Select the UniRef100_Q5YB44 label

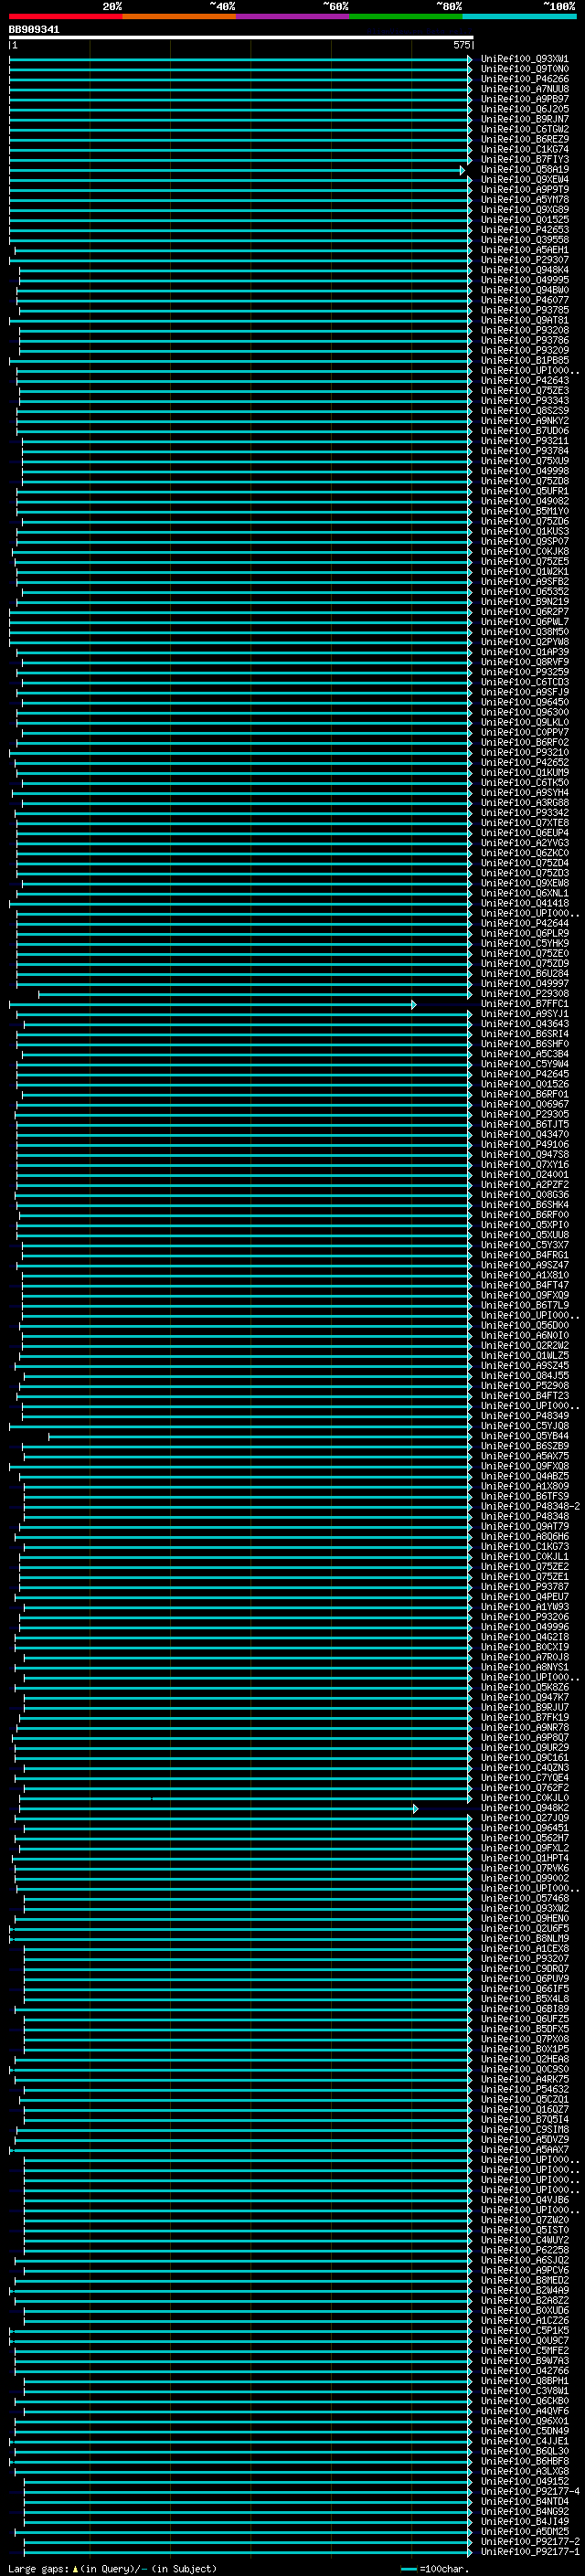click(x=525, y=1436)
